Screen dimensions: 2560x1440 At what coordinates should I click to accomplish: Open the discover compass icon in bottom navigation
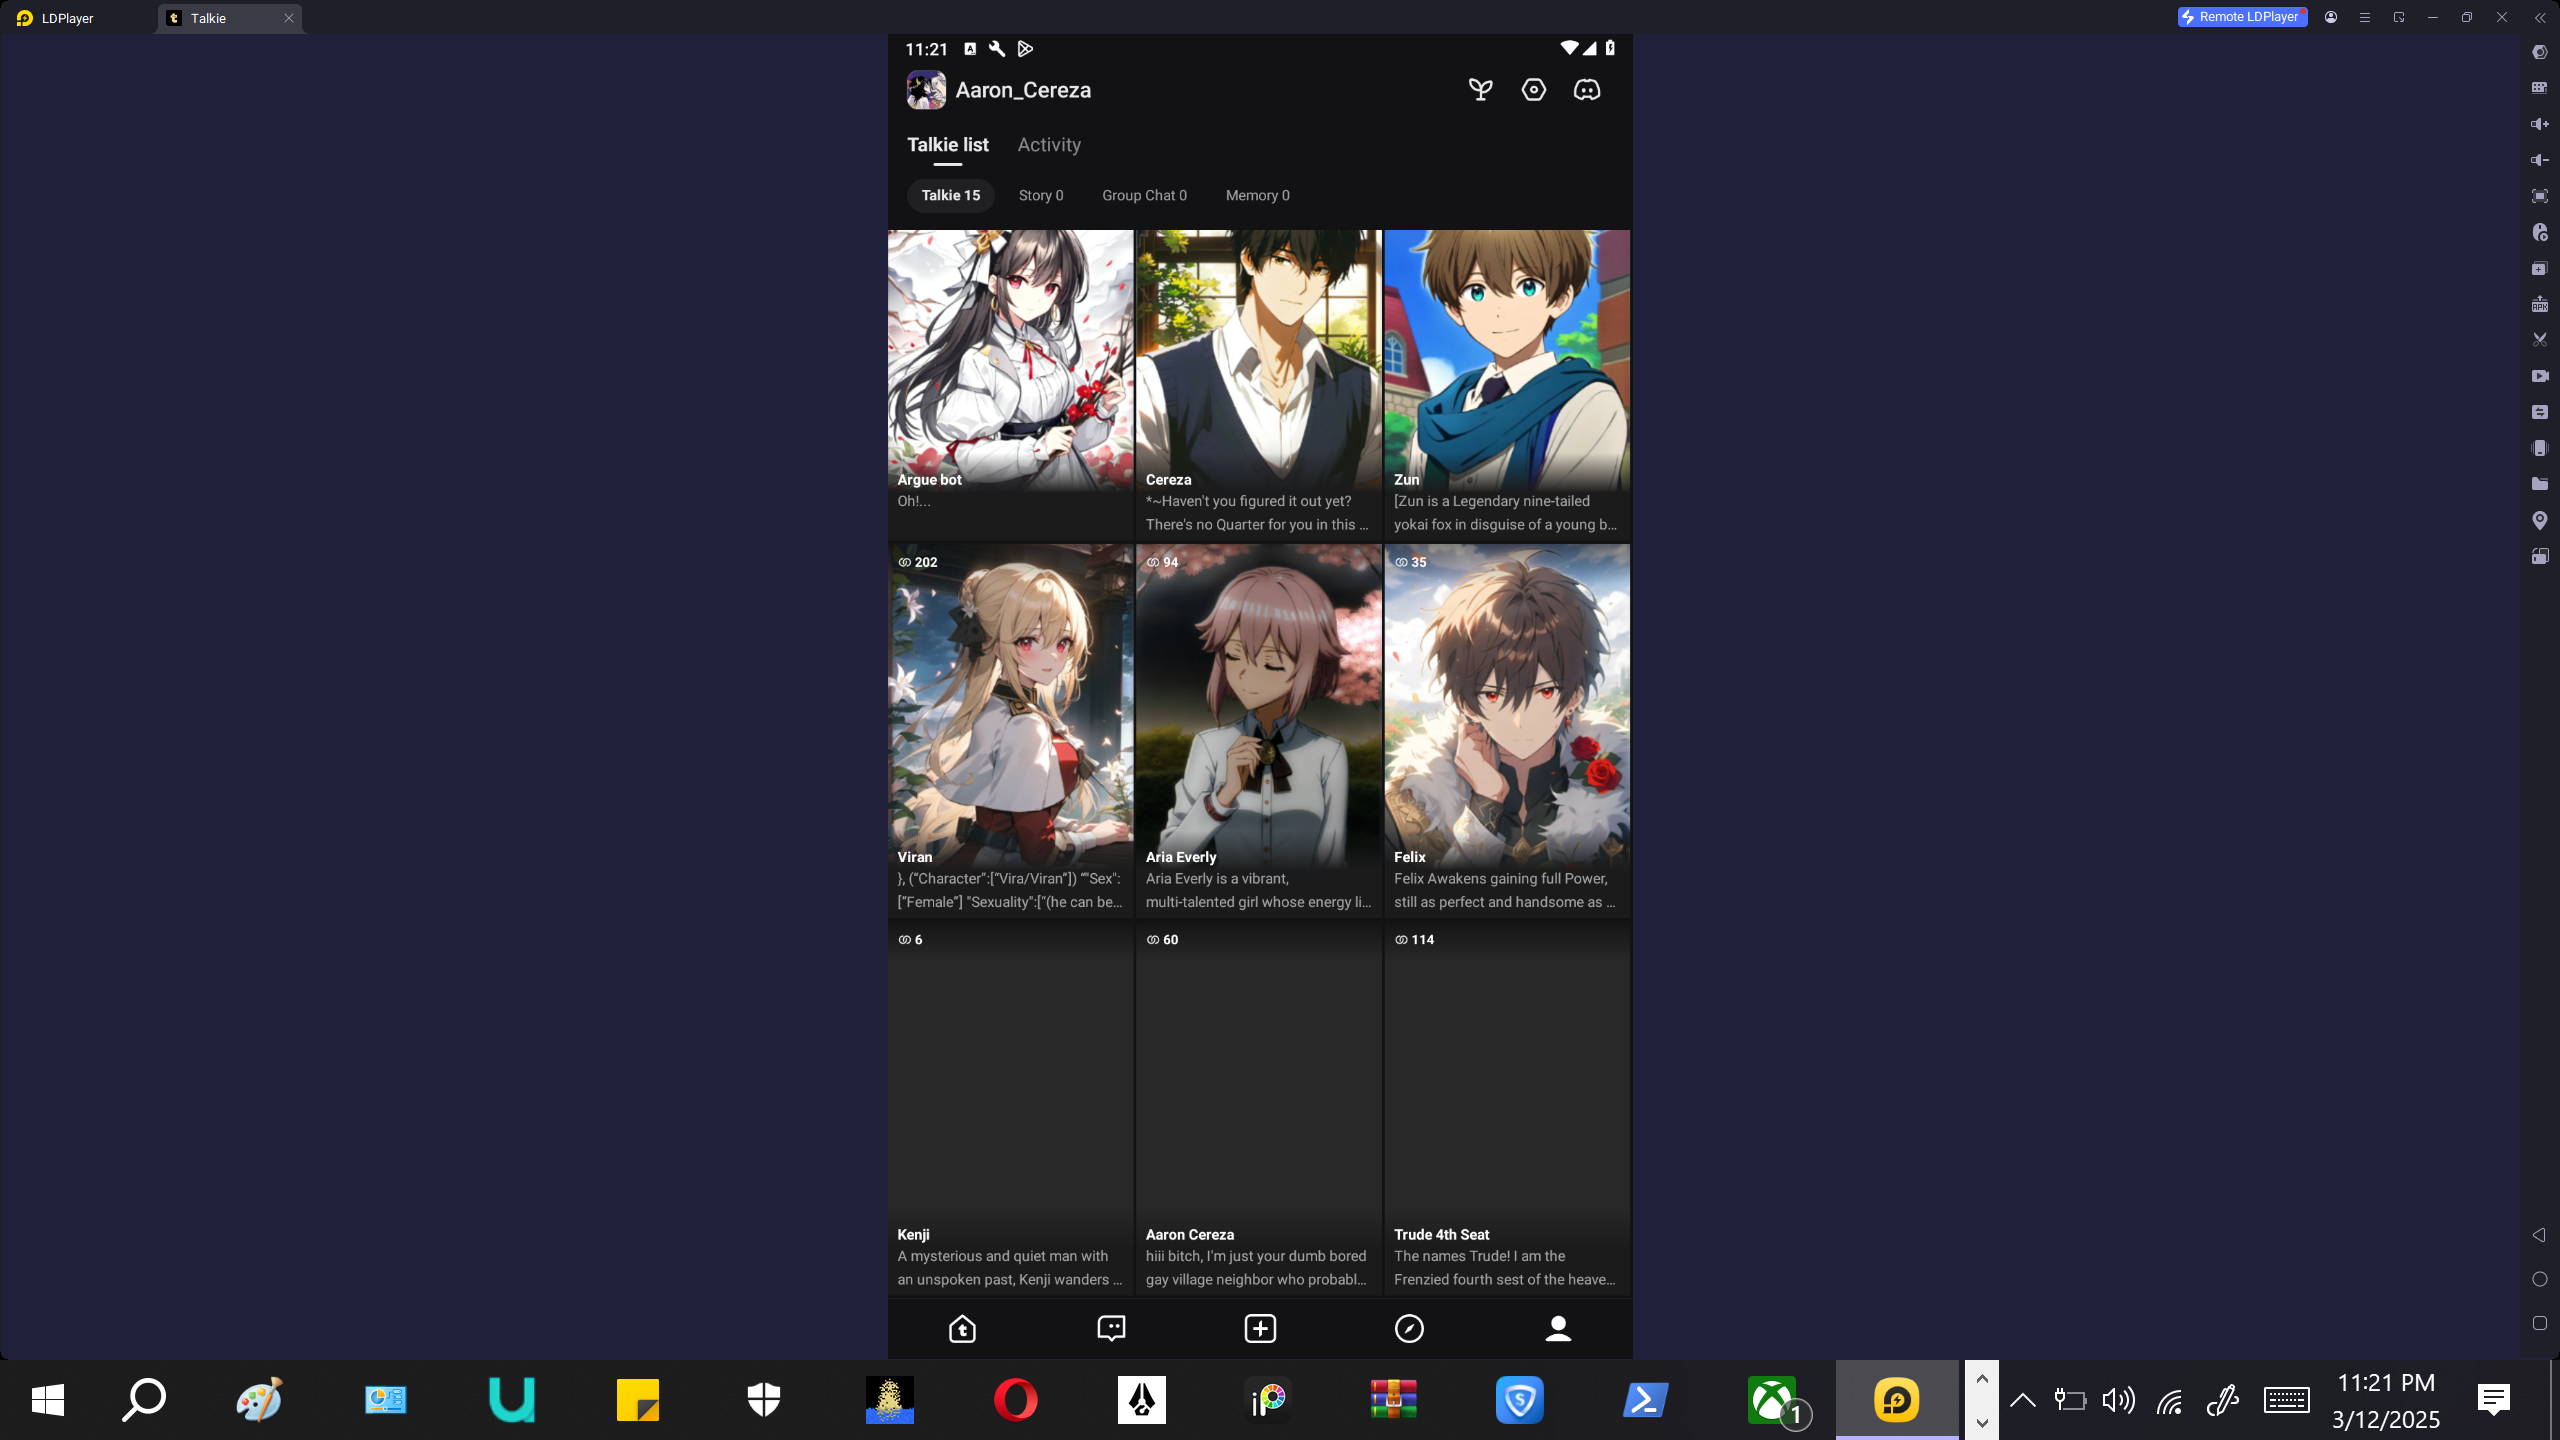(1409, 1328)
